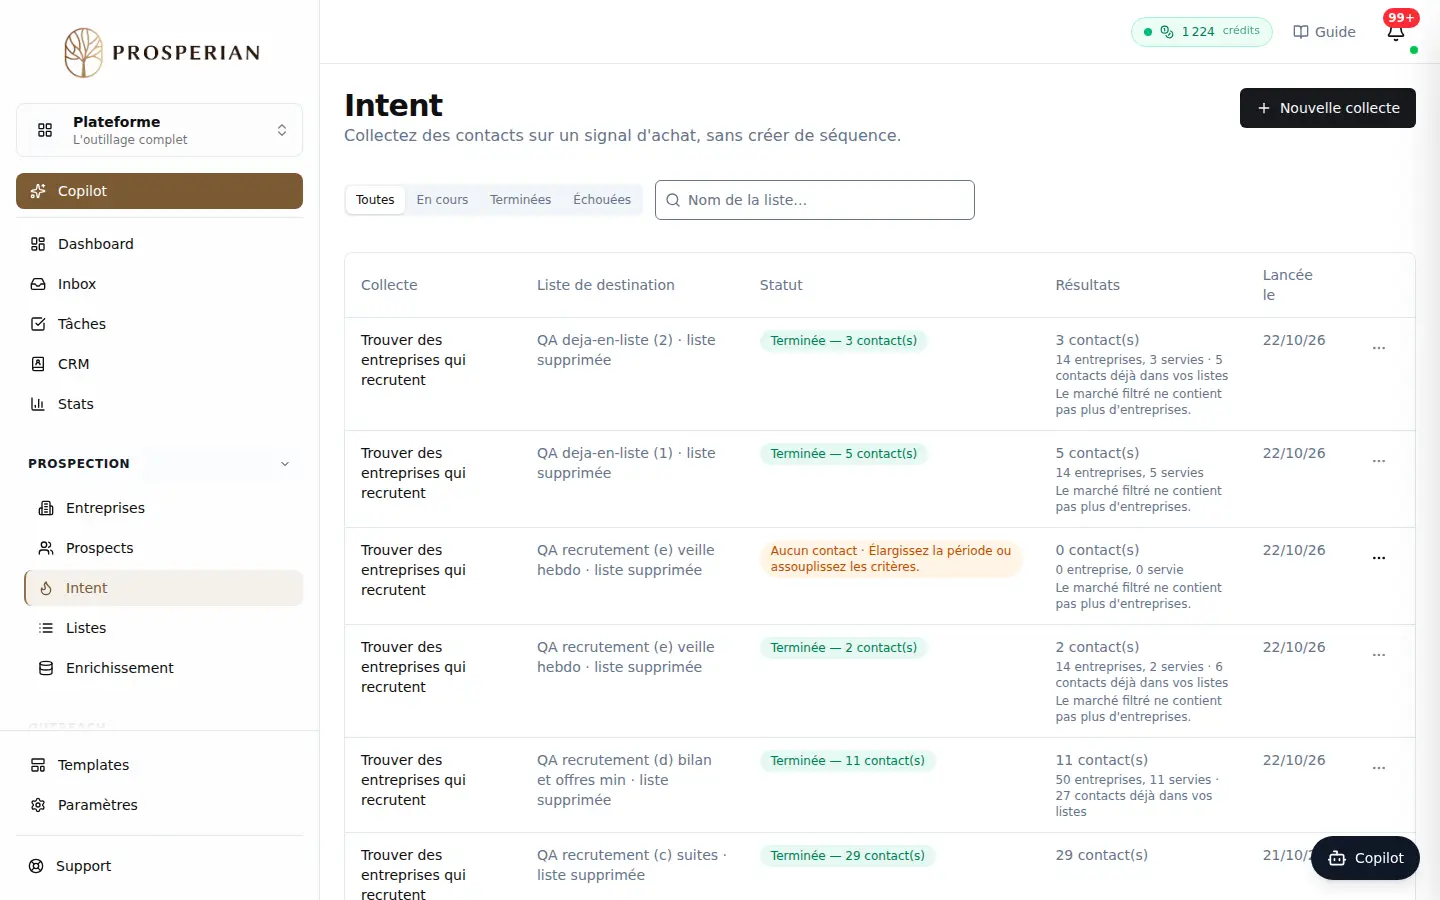
Task: Click the Résultats column header
Action: (x=1088, y=285)
